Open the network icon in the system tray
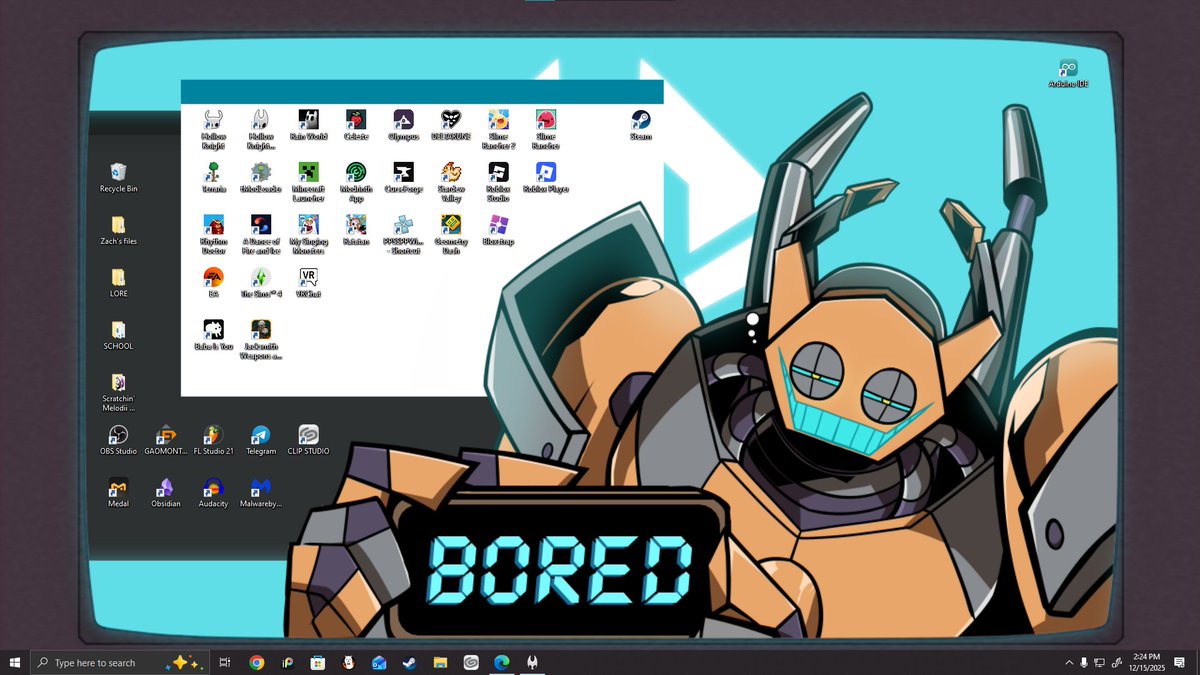The height and width of the screenshot is (675, 1200). 1100,662
